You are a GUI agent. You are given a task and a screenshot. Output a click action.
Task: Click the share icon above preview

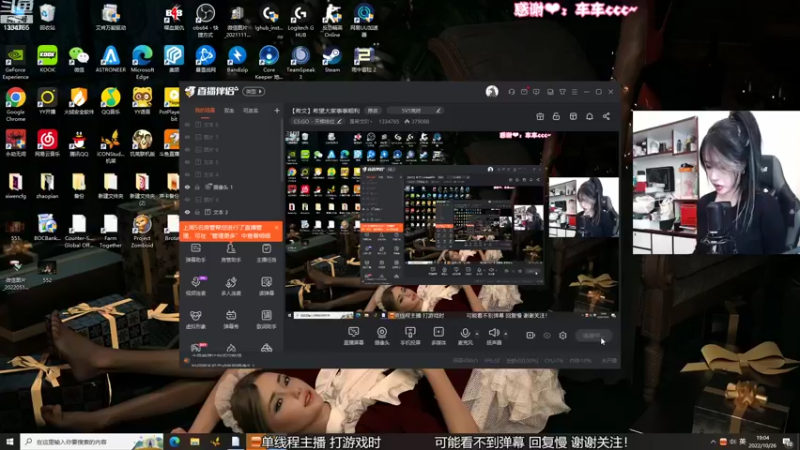point(606,116)
